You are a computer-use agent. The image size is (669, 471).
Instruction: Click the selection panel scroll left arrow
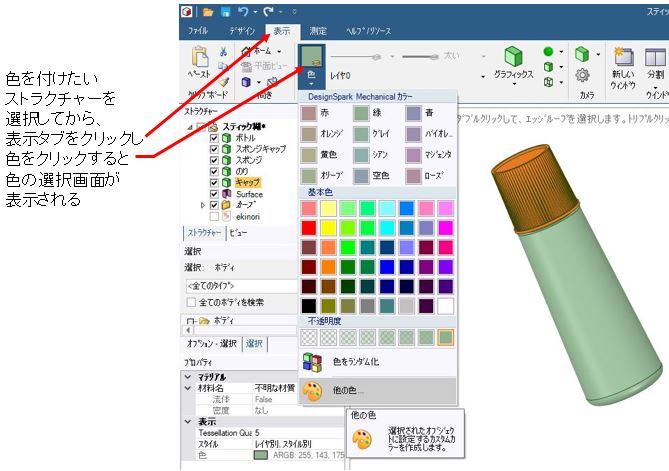point(188,330)
